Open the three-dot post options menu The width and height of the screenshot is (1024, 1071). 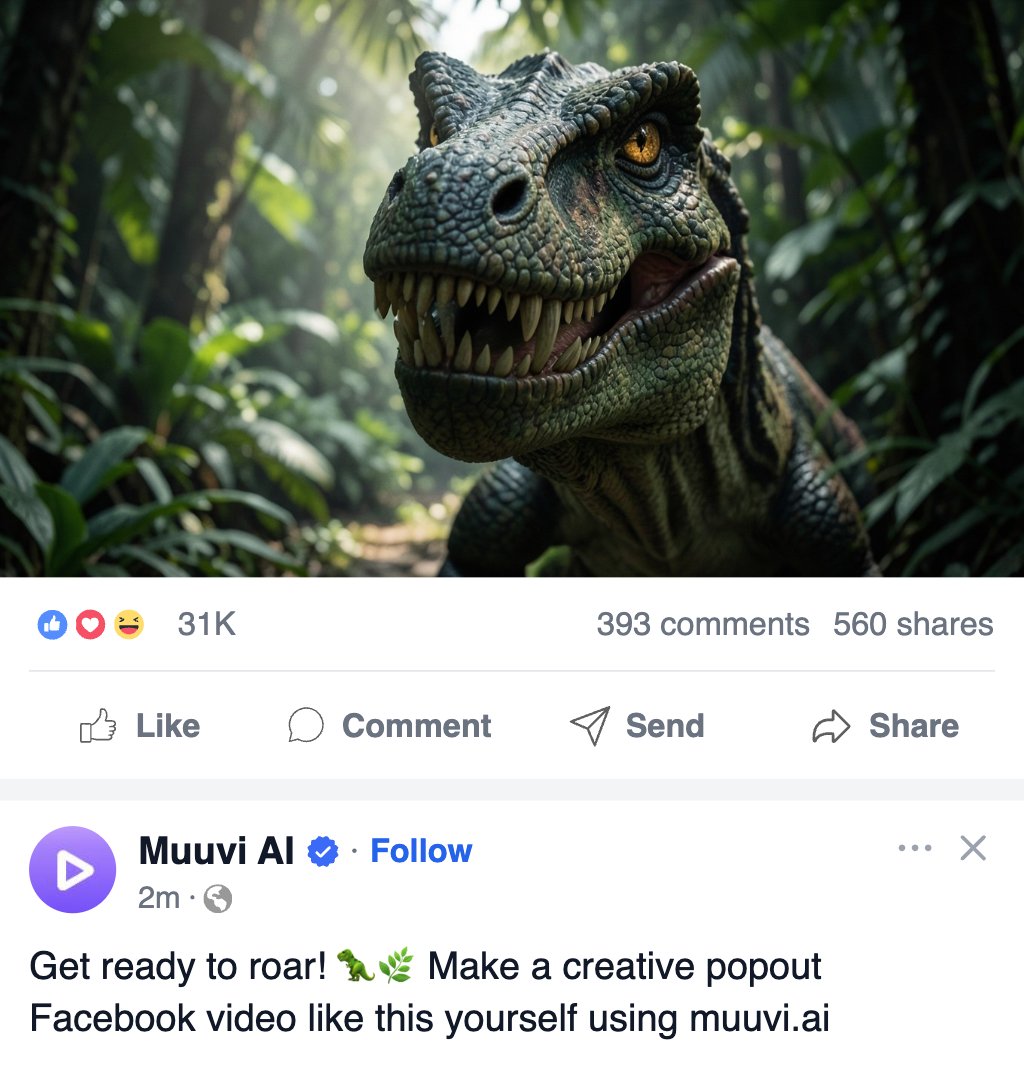[915, 847]
